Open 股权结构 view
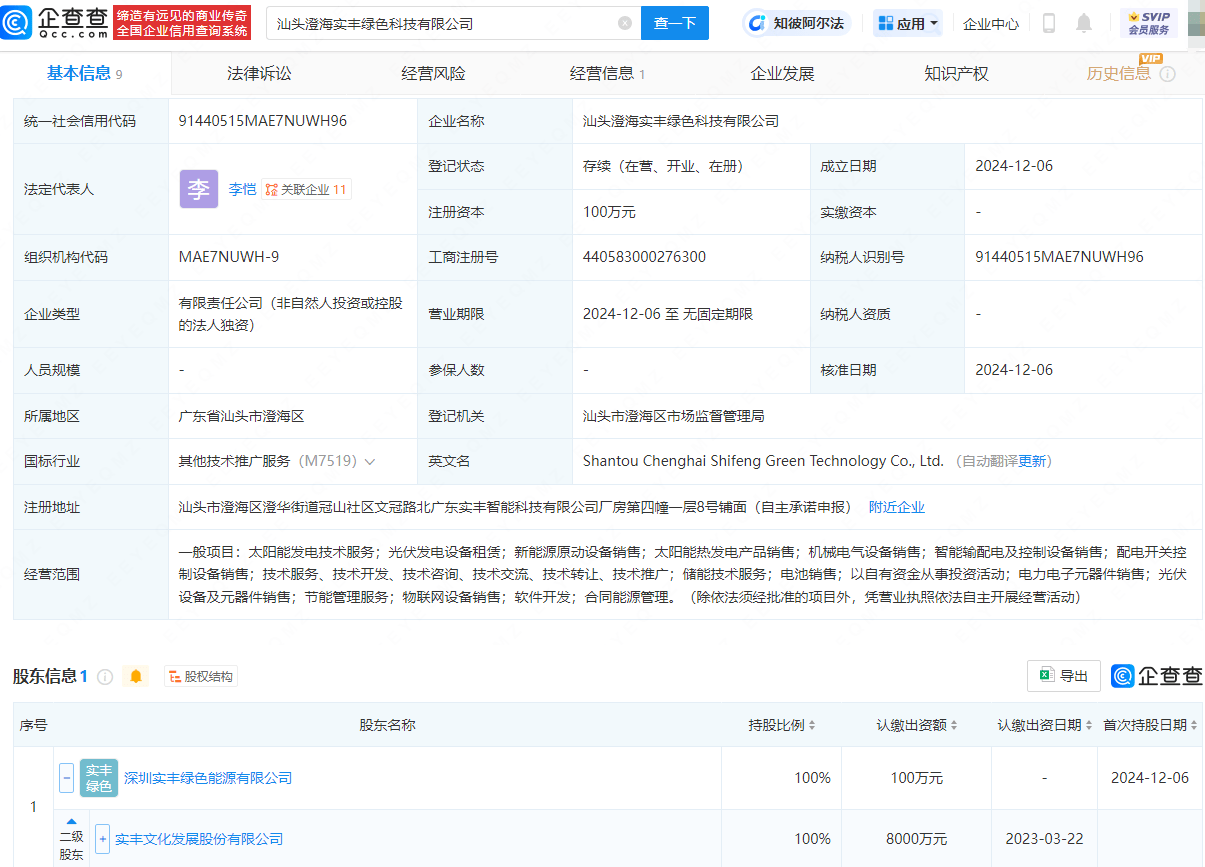1205x867 pixels. tap(201, 677)
